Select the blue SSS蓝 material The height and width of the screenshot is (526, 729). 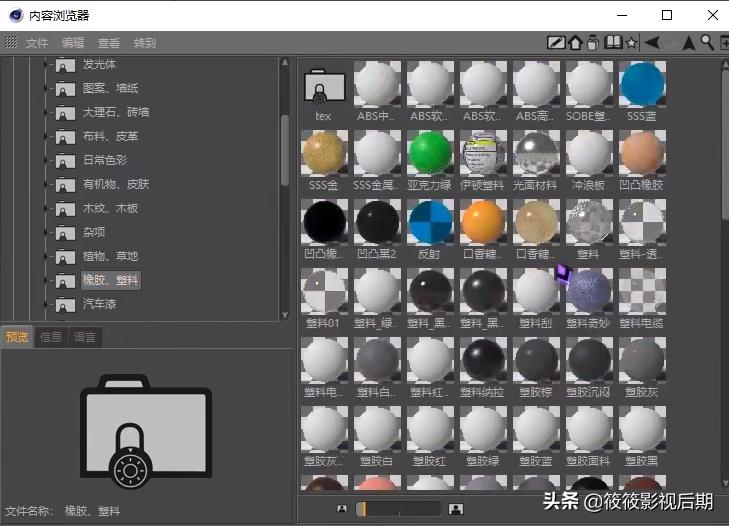point(642,84)
